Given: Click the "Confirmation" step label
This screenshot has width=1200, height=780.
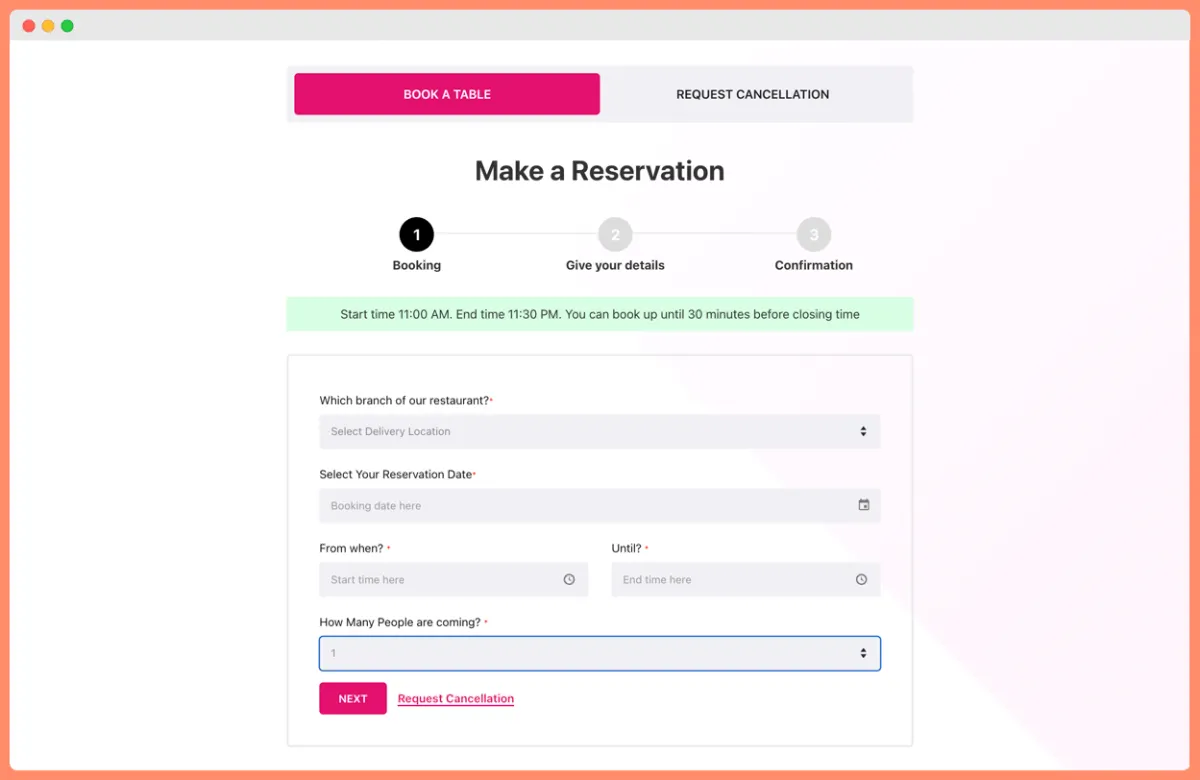Looking at the screenshot, I should [x=814, y=265].
